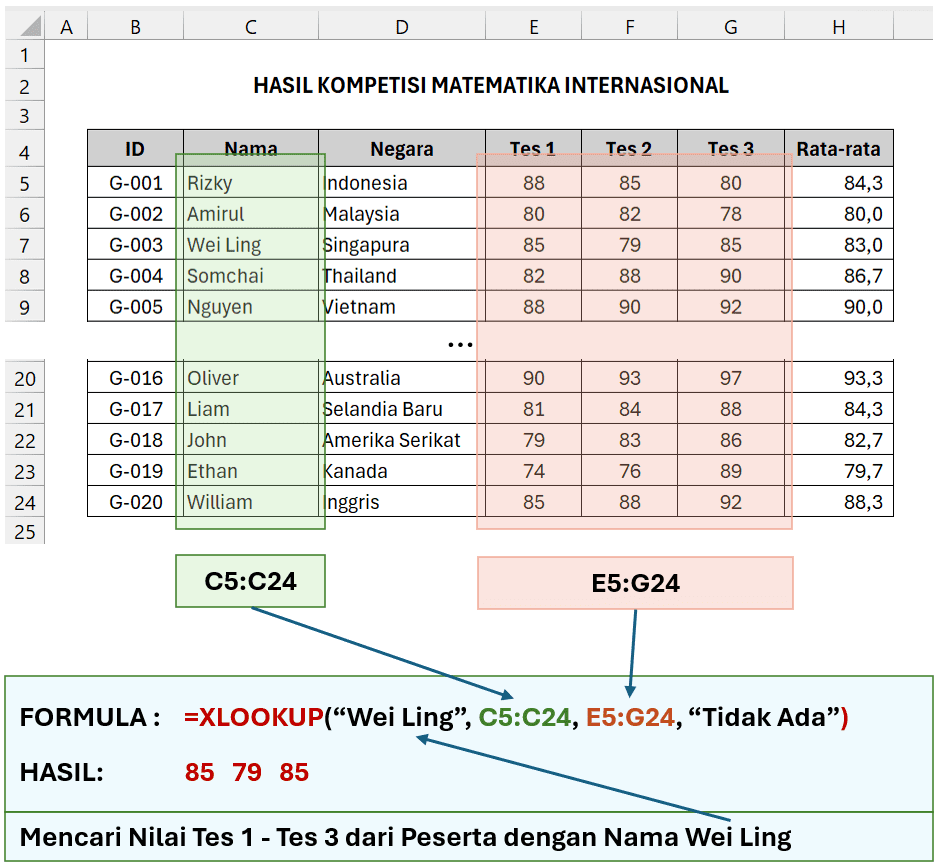The height and width of the screenshot is (867, 937).
Task: Click the pink E5:G24 label box
Action: click(x=635, y=583)
